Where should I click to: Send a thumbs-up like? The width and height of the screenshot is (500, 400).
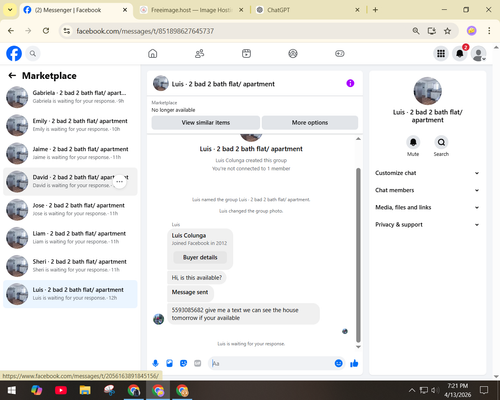[354, 363]
